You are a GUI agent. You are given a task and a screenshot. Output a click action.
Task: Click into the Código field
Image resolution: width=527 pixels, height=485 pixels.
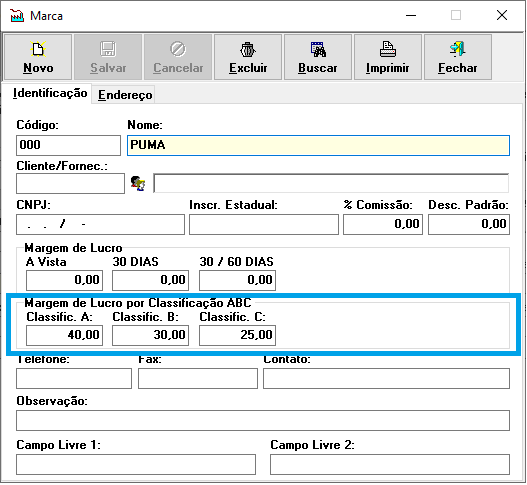click(68, 145)
